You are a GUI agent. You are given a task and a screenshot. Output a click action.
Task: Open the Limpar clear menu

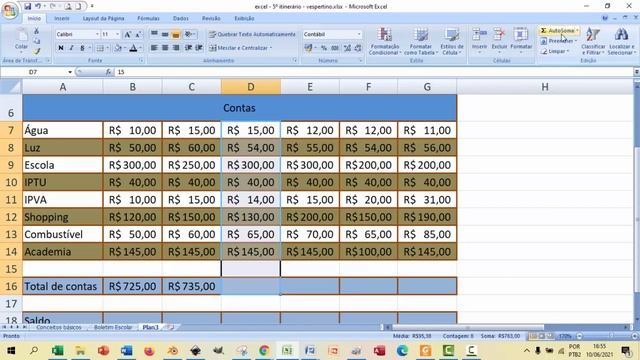click(x=554, y=51)
